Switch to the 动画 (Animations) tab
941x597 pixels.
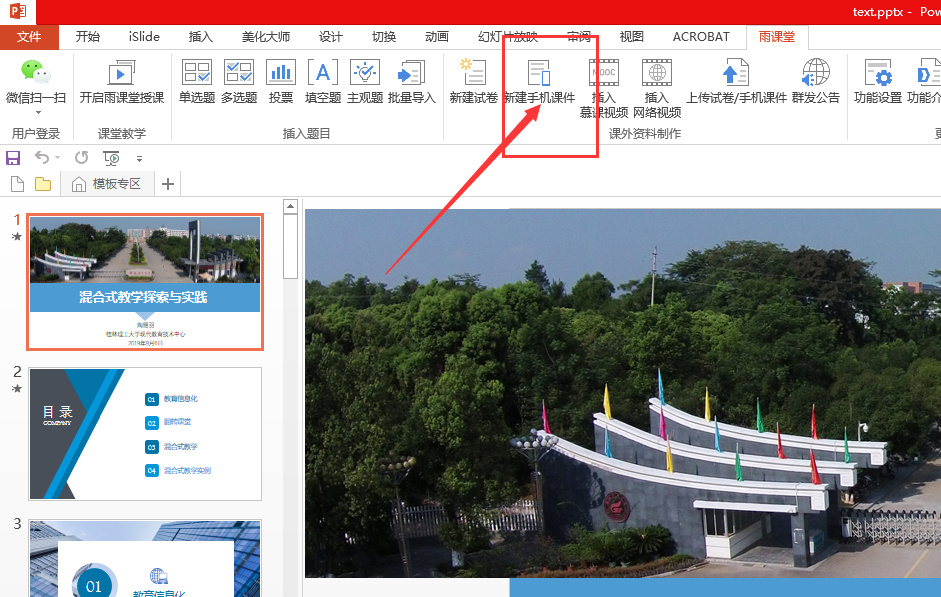437,37
